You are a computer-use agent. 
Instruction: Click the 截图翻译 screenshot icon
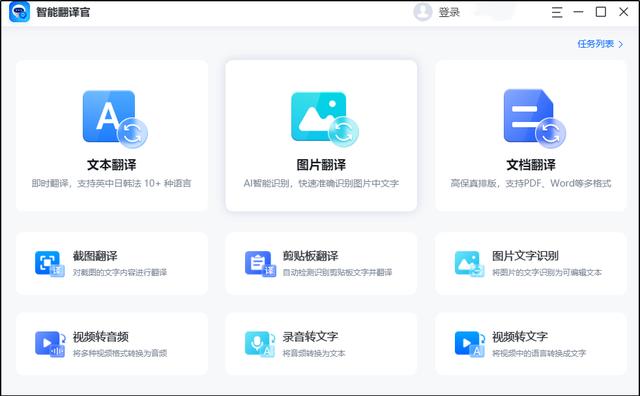pos(49,263)
